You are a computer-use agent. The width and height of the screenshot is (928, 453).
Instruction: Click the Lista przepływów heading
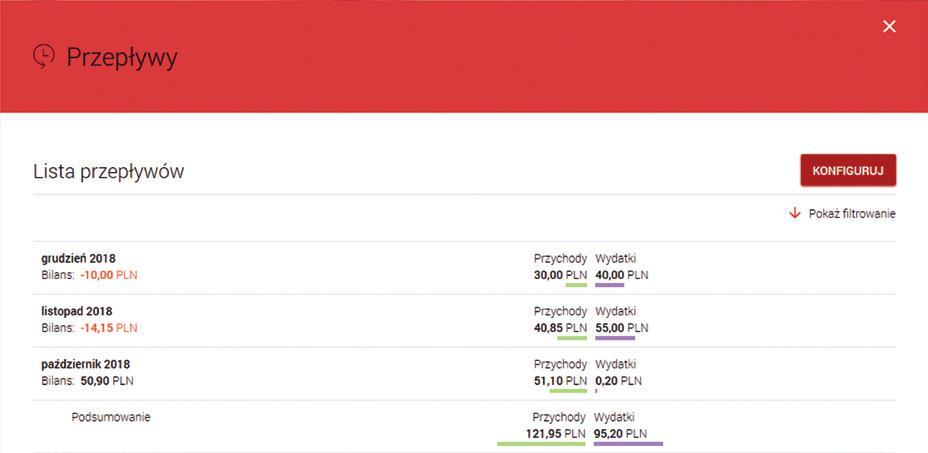108,172
